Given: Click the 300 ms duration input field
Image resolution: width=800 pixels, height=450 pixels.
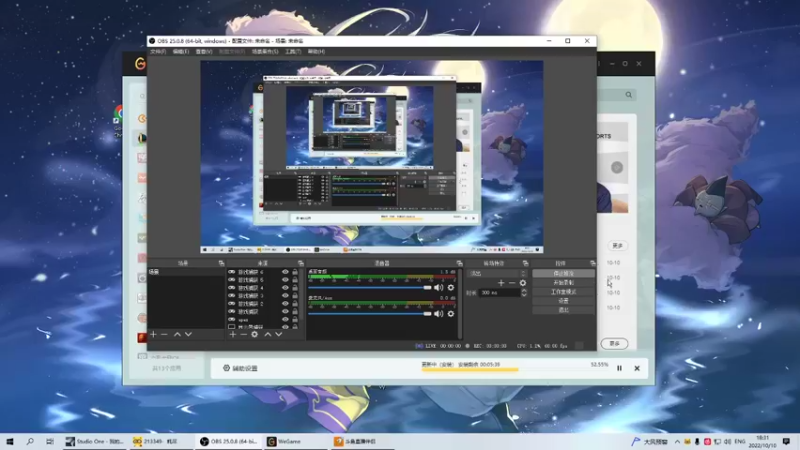Looking at the screenshot, I should 500,293.
